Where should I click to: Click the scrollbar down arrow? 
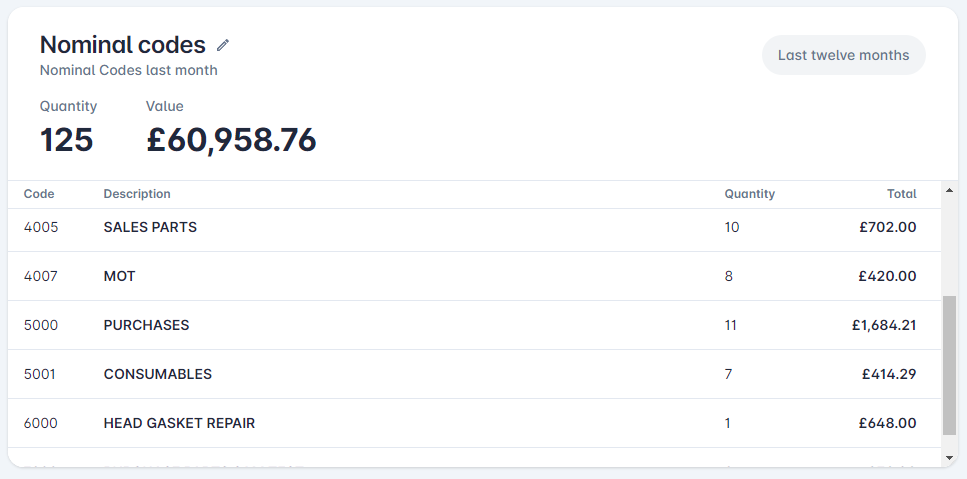coord(949,457)
